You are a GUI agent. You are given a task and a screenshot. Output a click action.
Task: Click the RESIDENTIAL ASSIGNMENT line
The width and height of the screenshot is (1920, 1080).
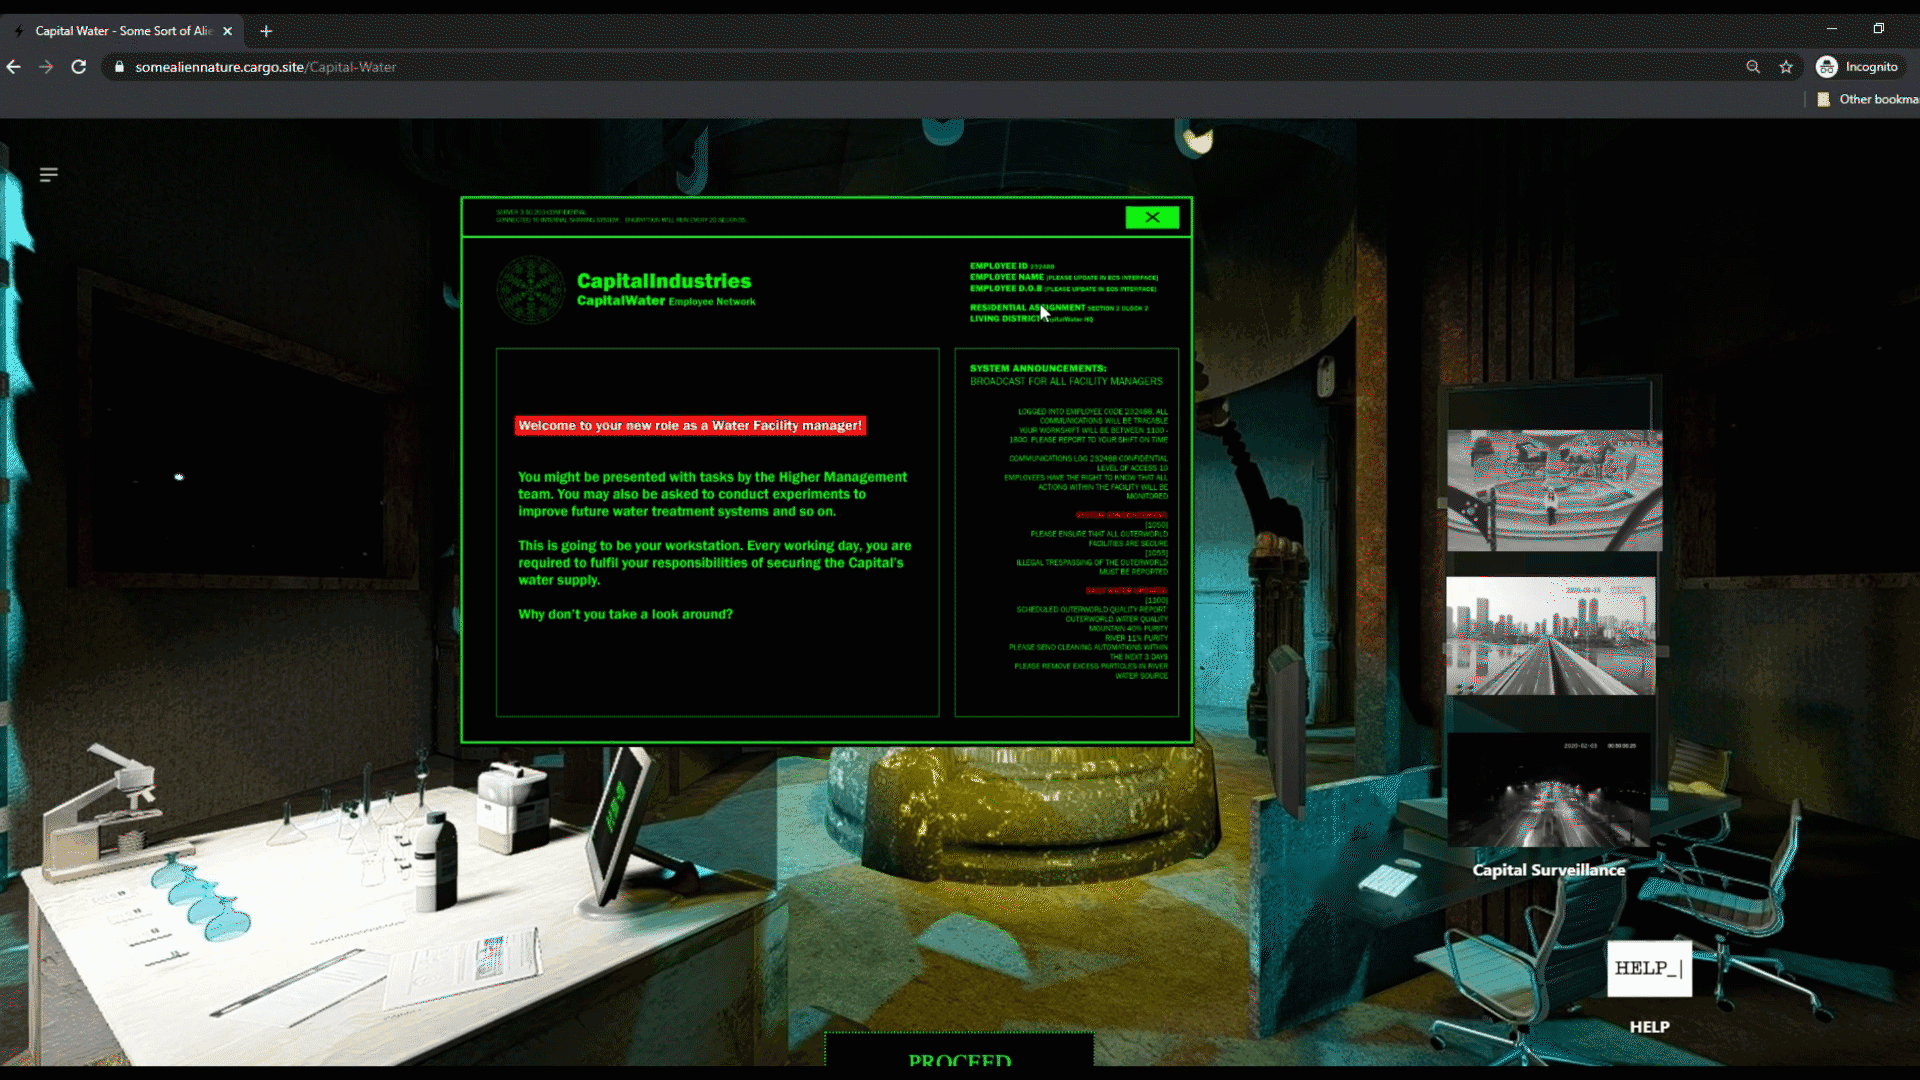1059,308
